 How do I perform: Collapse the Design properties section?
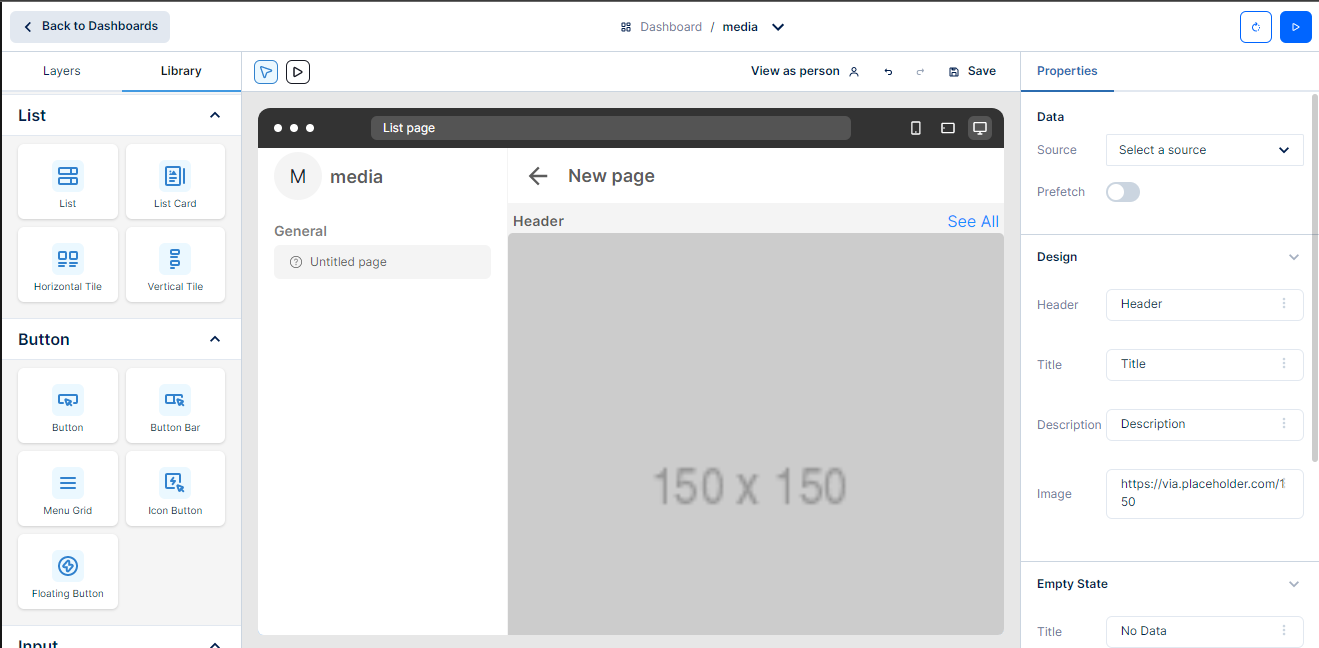coord(1293,257)
